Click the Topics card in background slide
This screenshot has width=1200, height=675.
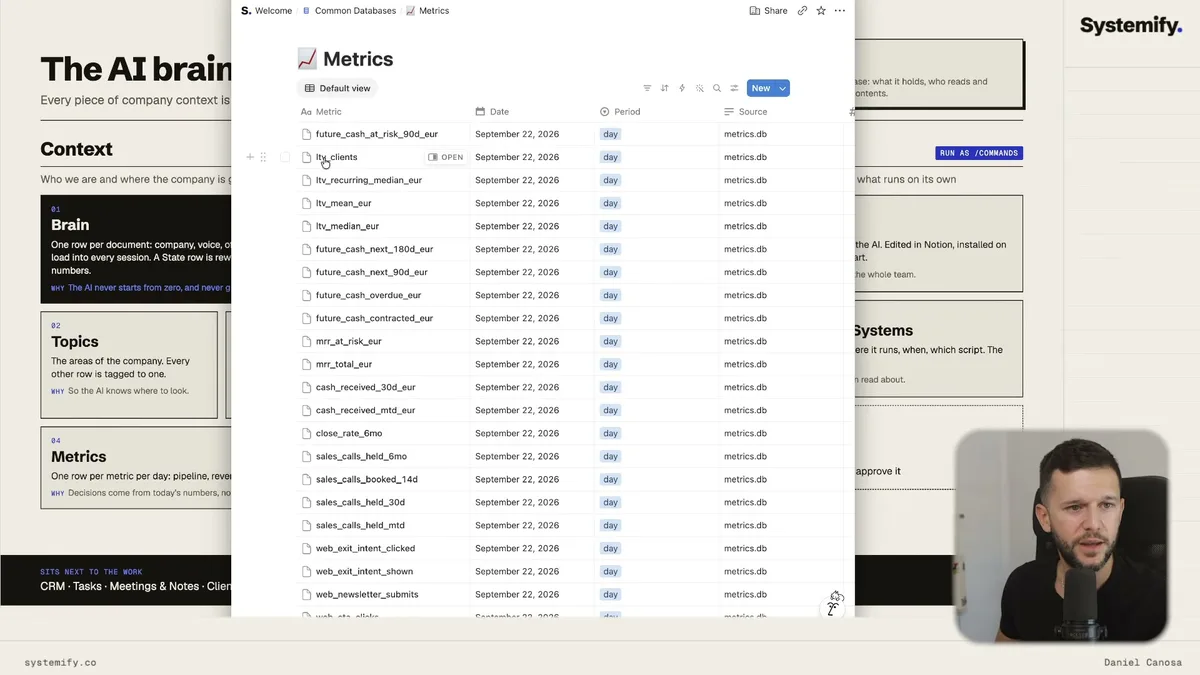pos(129,365)
